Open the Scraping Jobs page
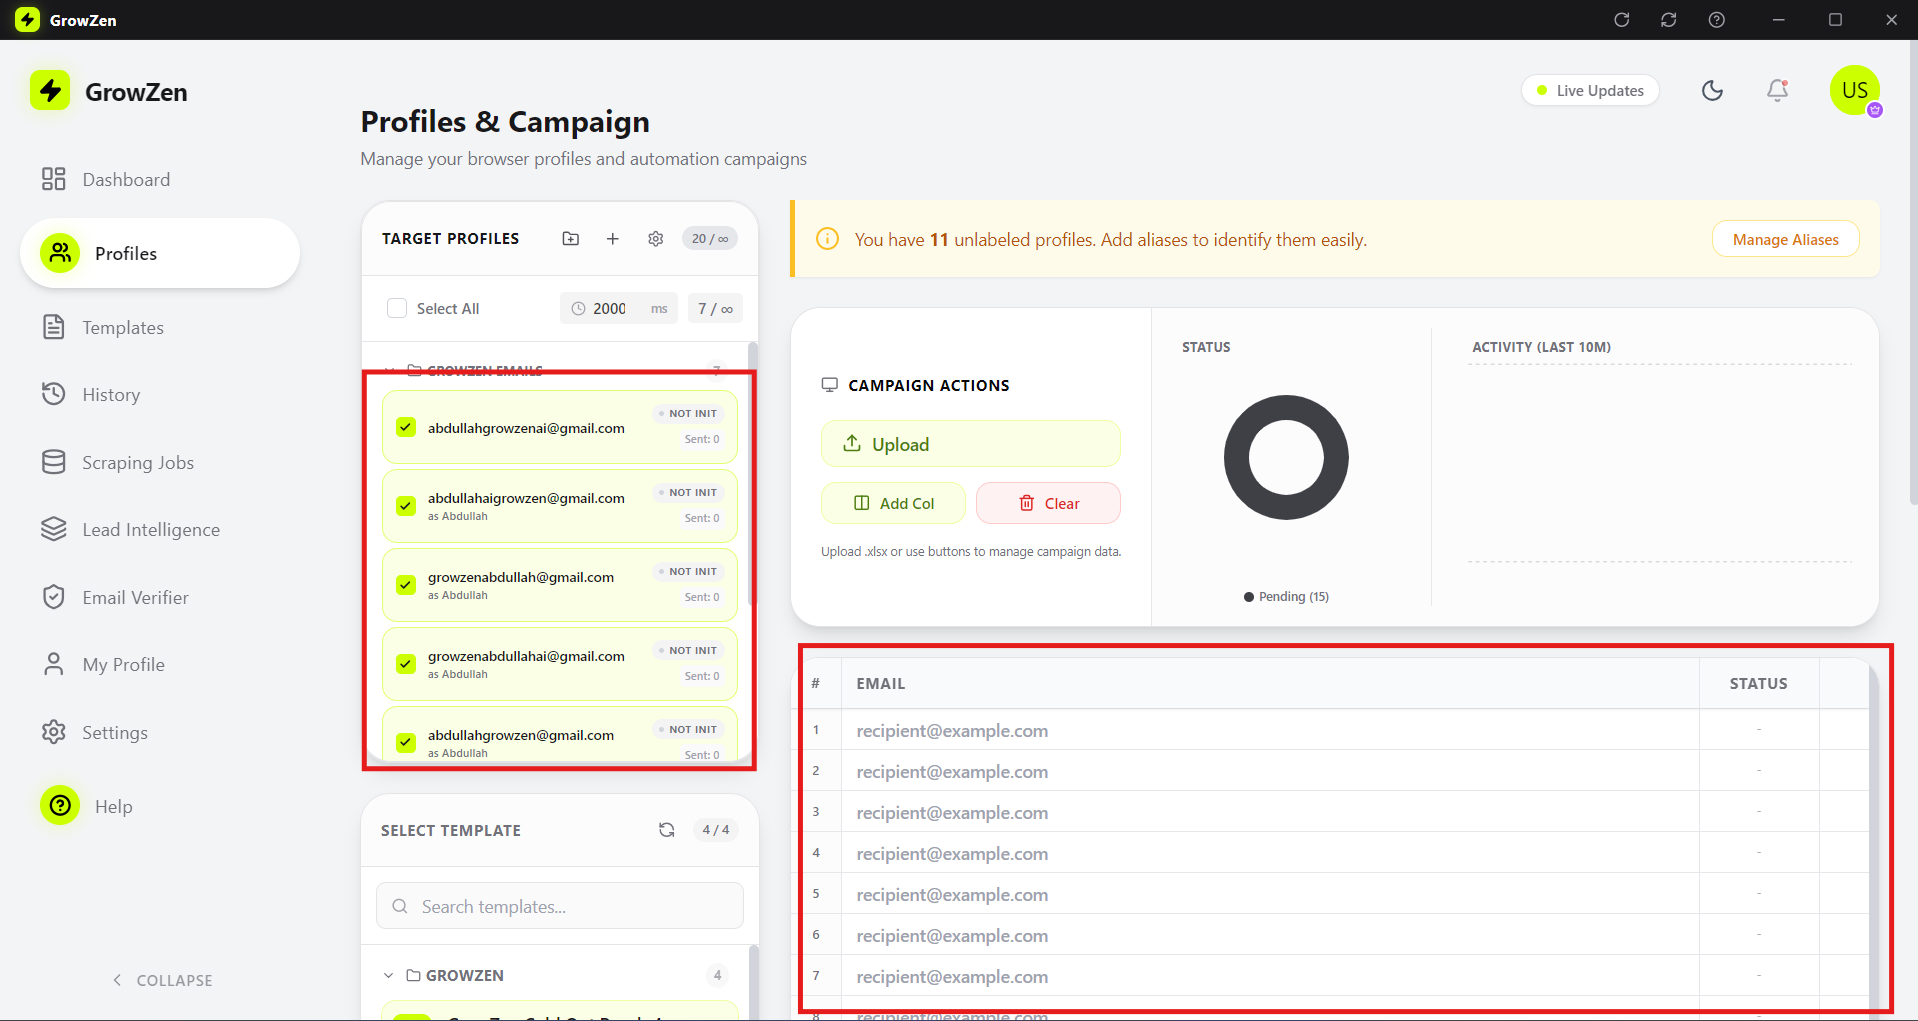This screenshot has width=1918, height=1021. 137,462
